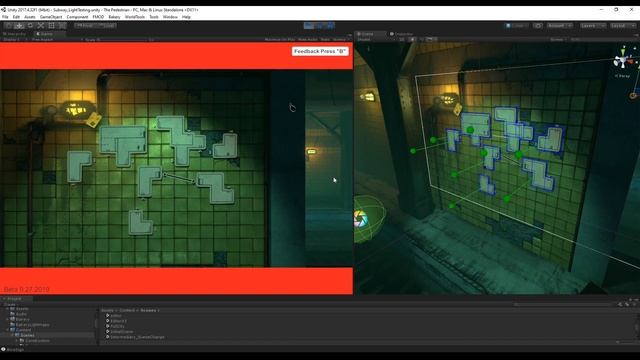Click the Step frame button
The height and width of the screenshot is (360, 640).
330,26
